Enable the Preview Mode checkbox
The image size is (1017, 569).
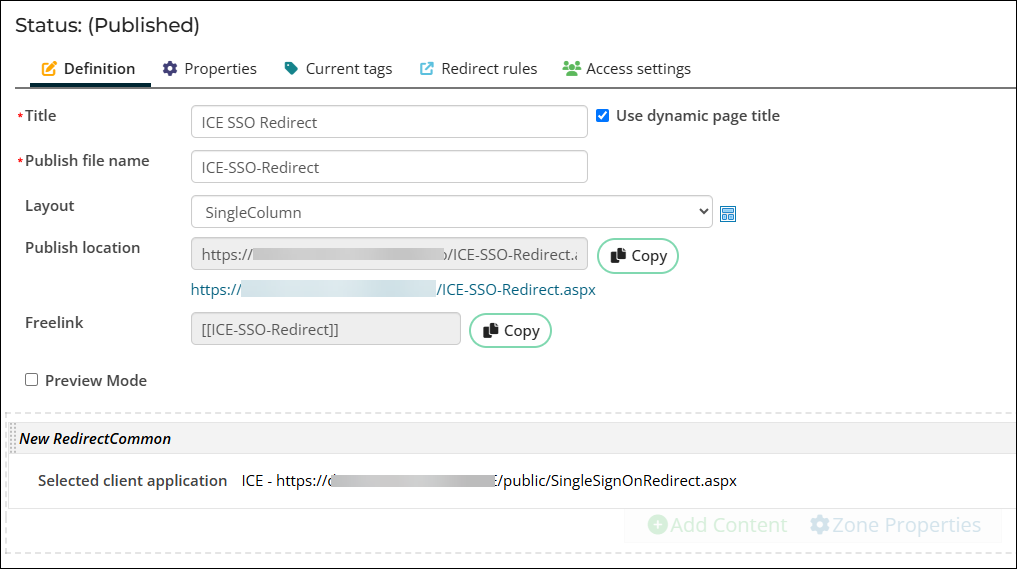pyautogui.click(x=32, y=380)
